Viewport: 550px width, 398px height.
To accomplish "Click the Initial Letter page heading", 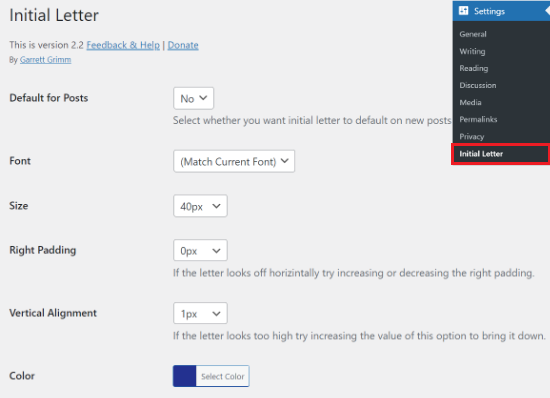I will (x=54, y=15).
